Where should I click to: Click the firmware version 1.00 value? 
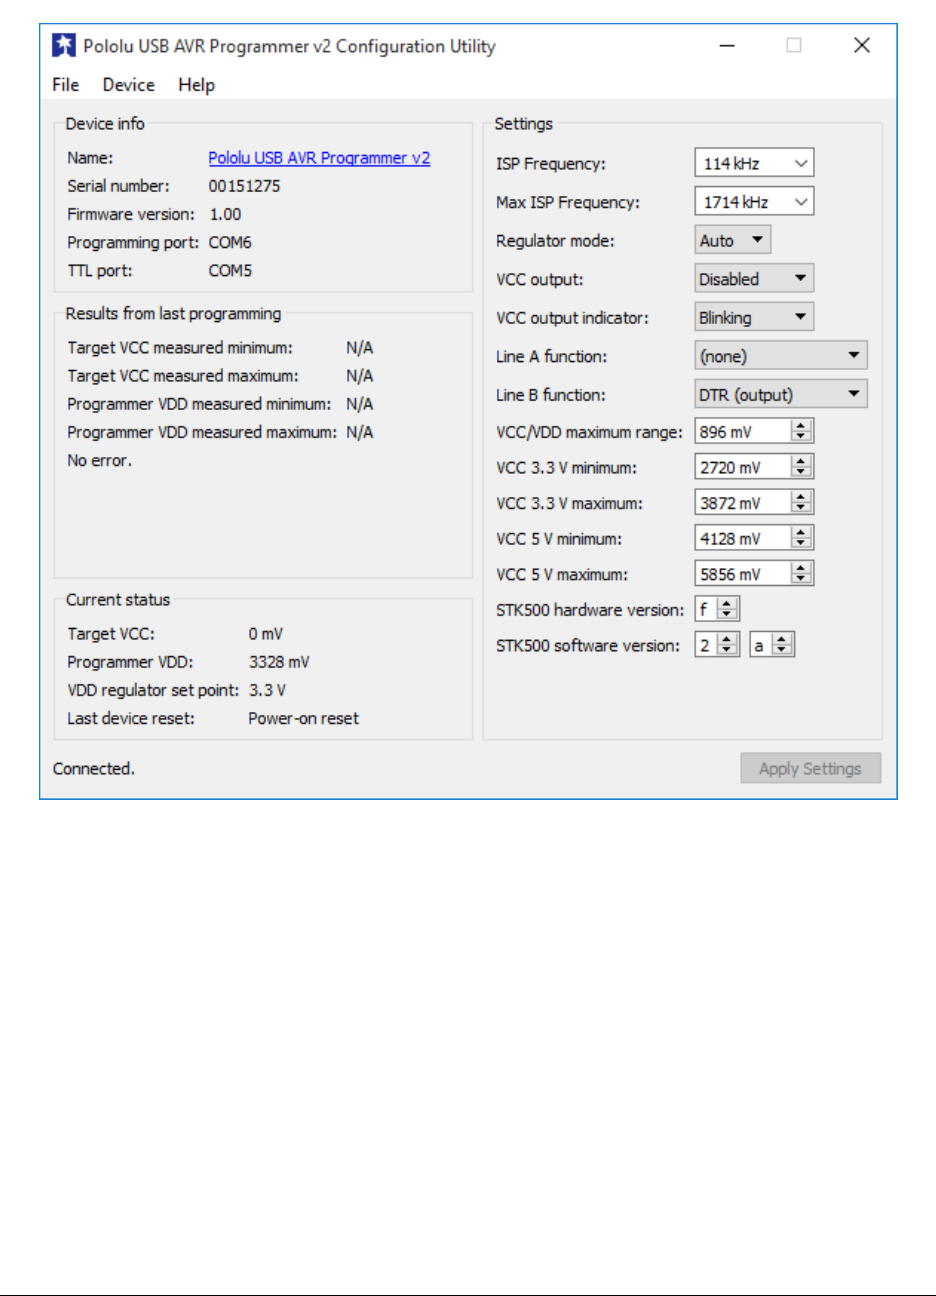[225, 214]
